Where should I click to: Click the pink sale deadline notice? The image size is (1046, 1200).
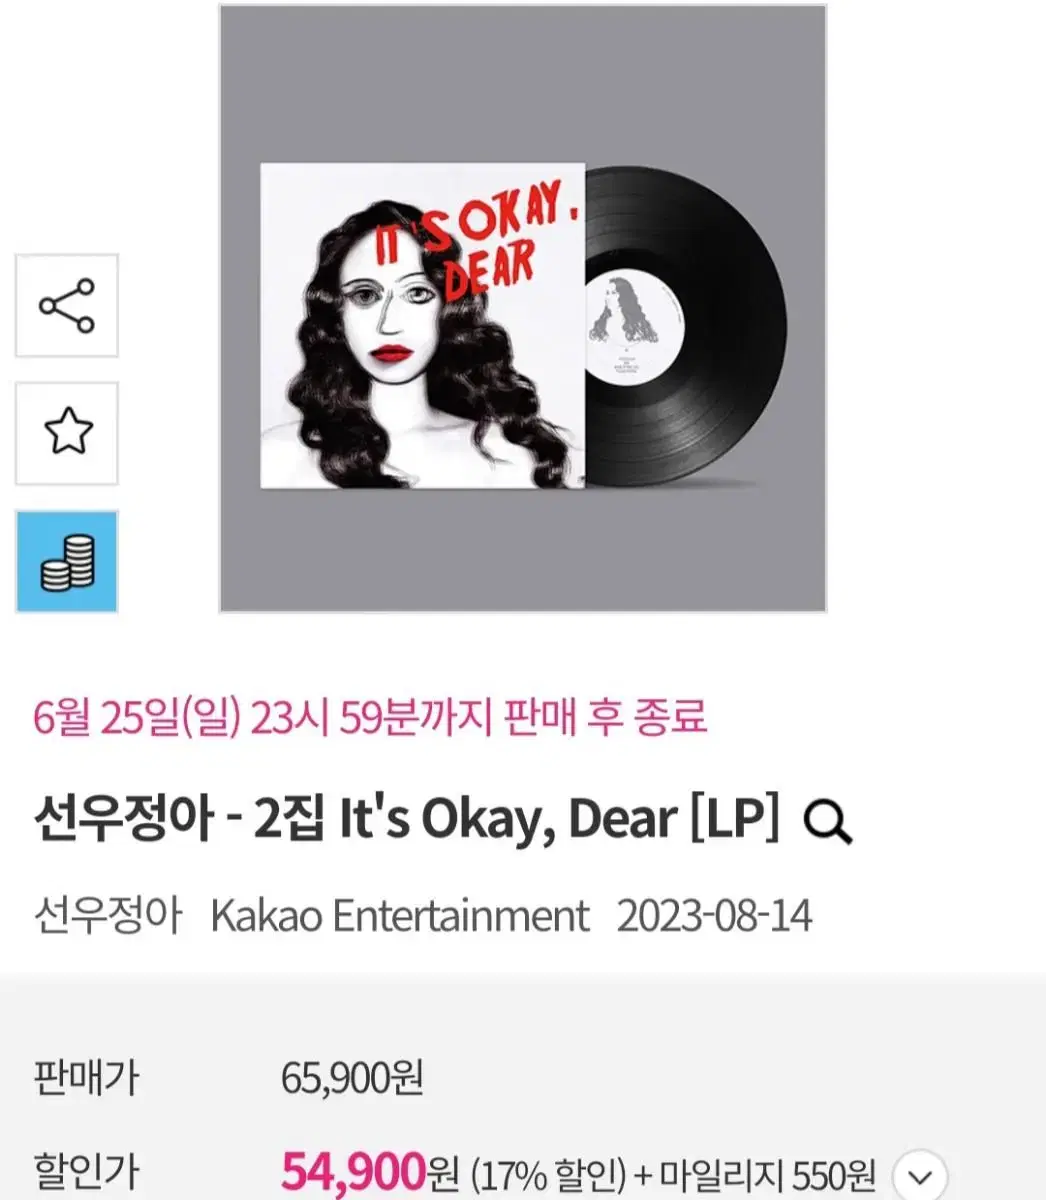[x=370, y=717]
